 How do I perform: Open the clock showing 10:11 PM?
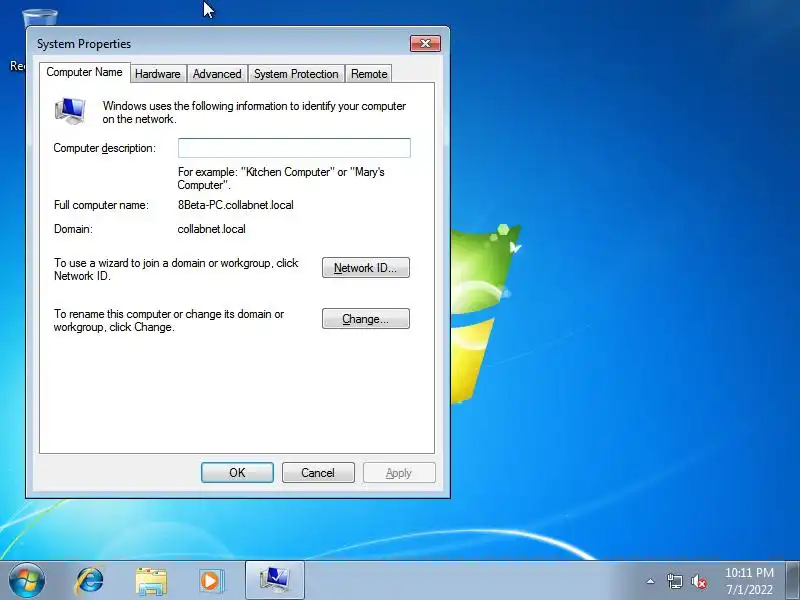point(749,573)
